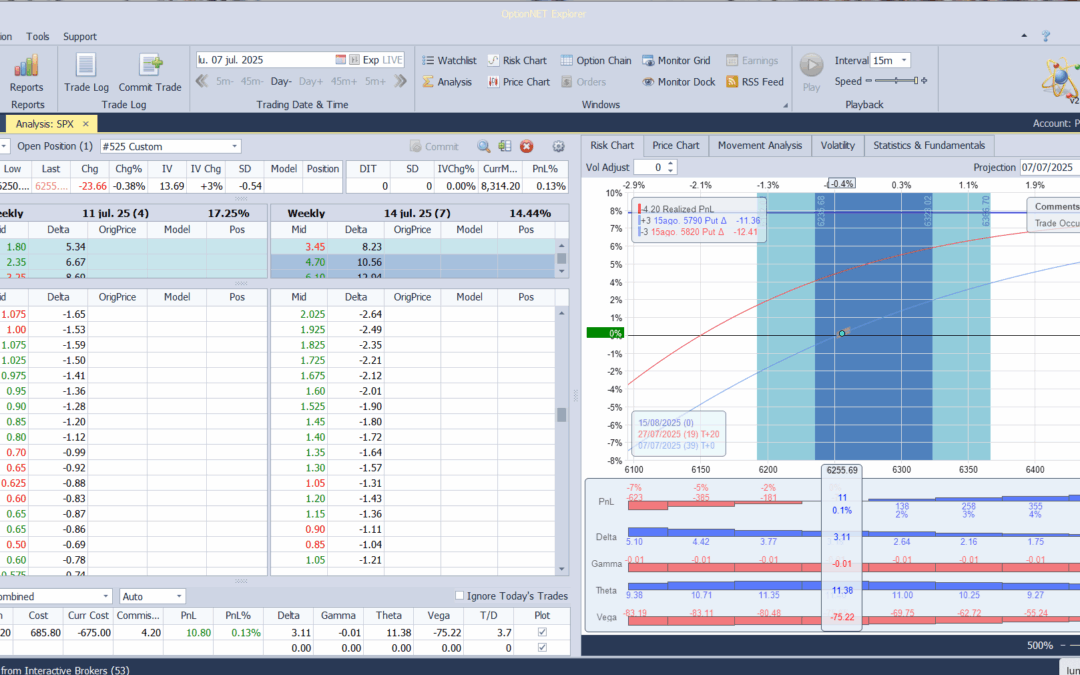Click the export spreadsheet icon near Commit
This screenshot has width=1080, height=675.
click(505, 146)
